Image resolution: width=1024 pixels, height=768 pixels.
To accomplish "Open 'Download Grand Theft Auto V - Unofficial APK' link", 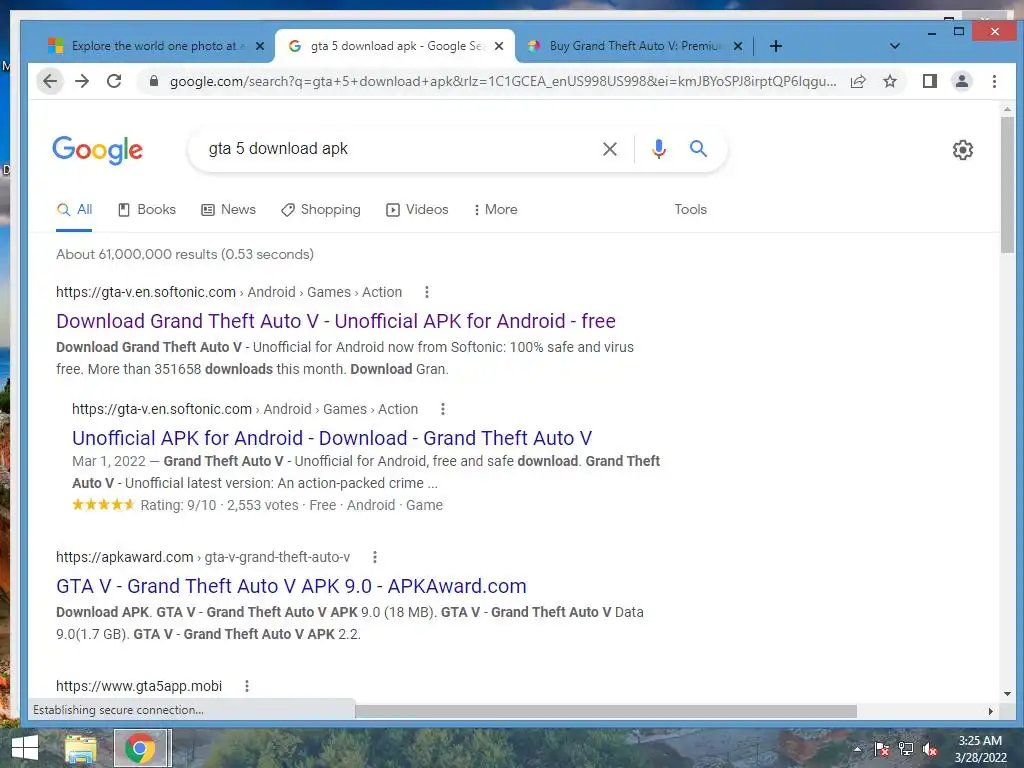I will tap(336, 321).
